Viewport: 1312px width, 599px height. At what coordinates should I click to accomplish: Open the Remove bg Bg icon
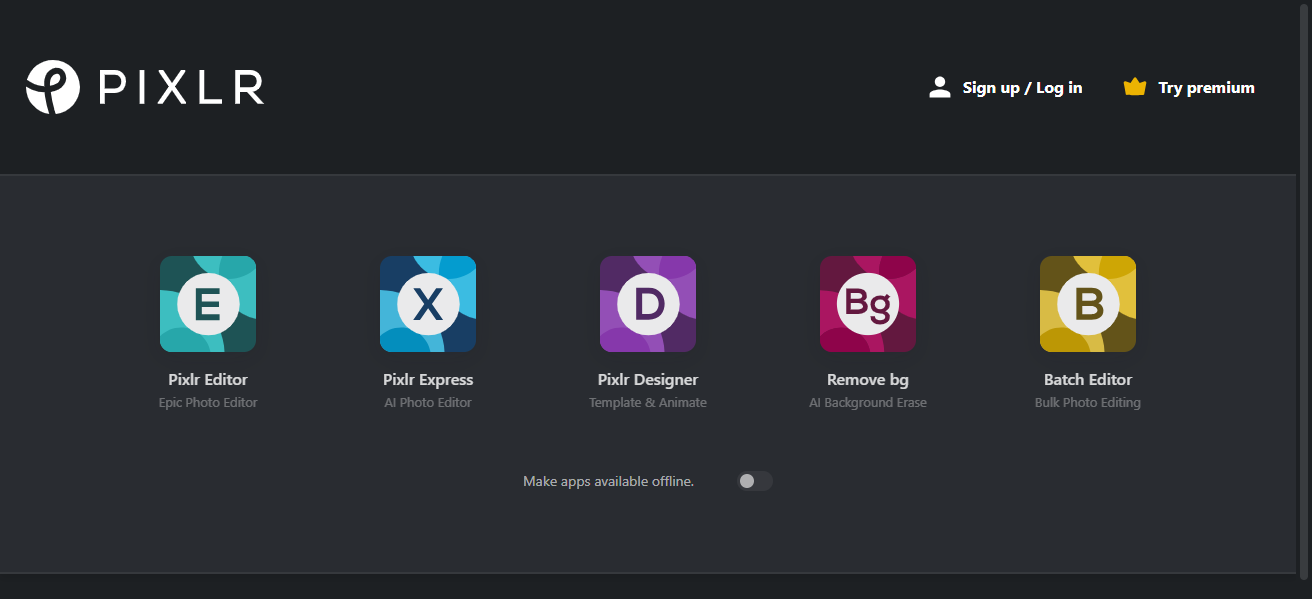click(x=868, y=304)
